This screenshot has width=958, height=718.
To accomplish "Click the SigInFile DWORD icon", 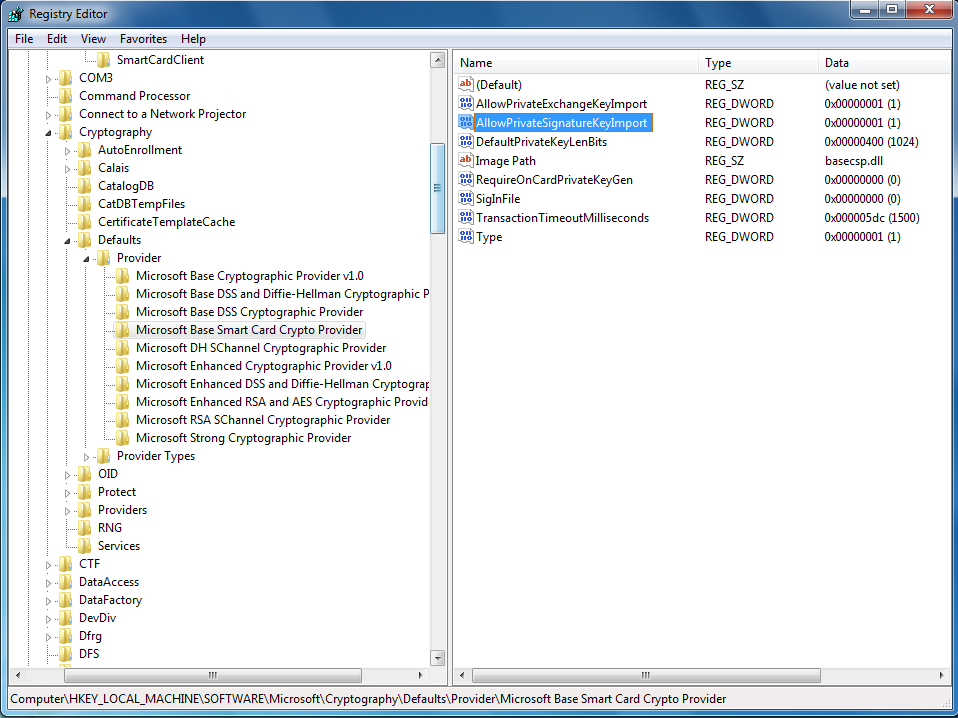I will [x=466, y=198].
